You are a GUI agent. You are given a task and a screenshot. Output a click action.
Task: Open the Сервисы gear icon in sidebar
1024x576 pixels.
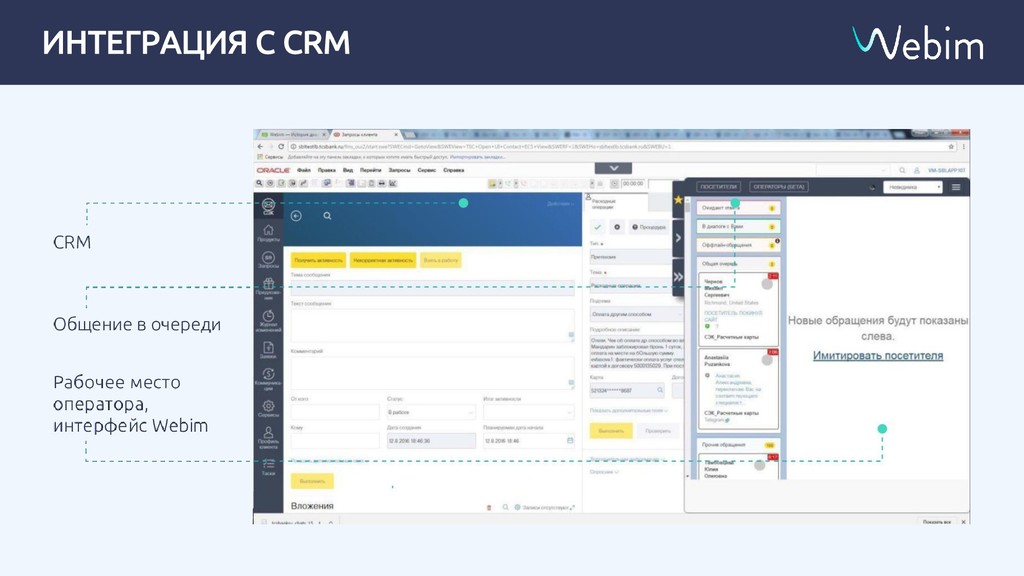click(268, 409)
